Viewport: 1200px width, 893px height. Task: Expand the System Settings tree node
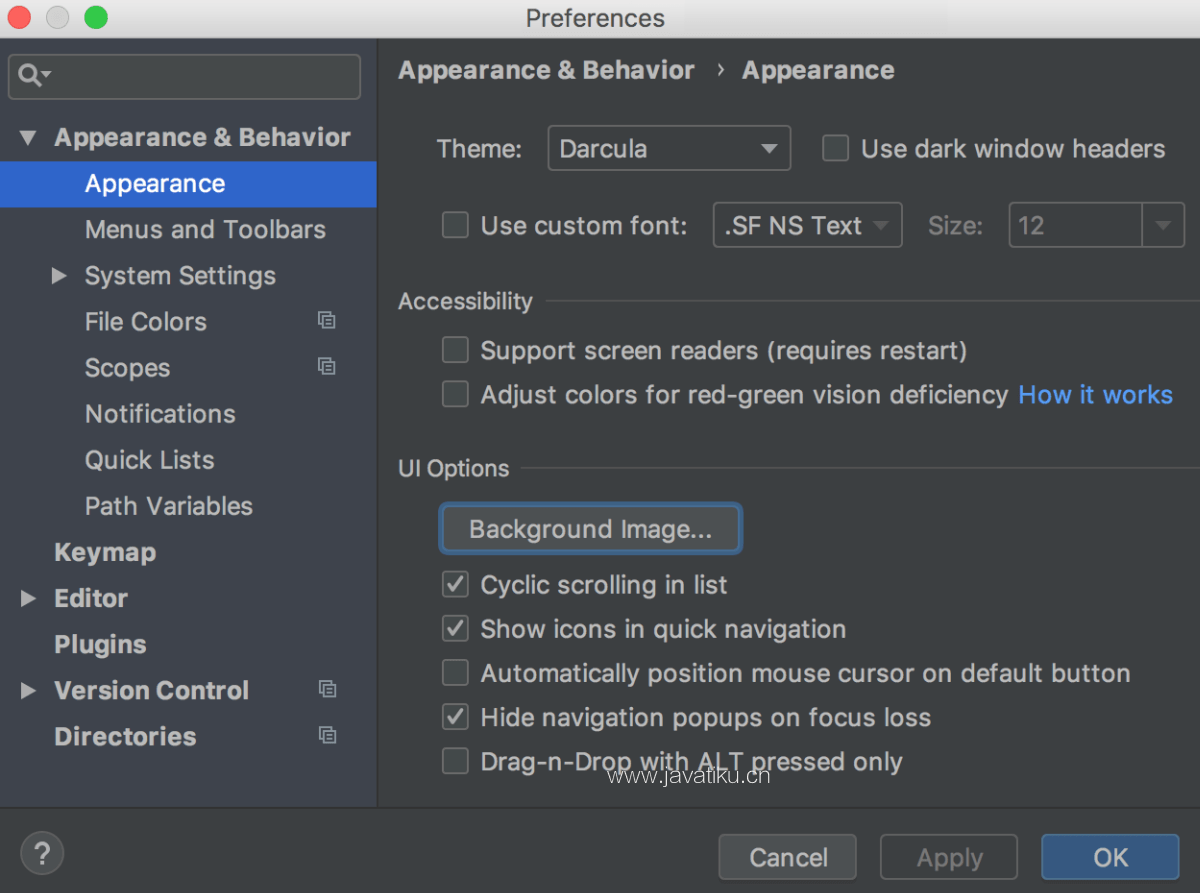pos(59,275)
